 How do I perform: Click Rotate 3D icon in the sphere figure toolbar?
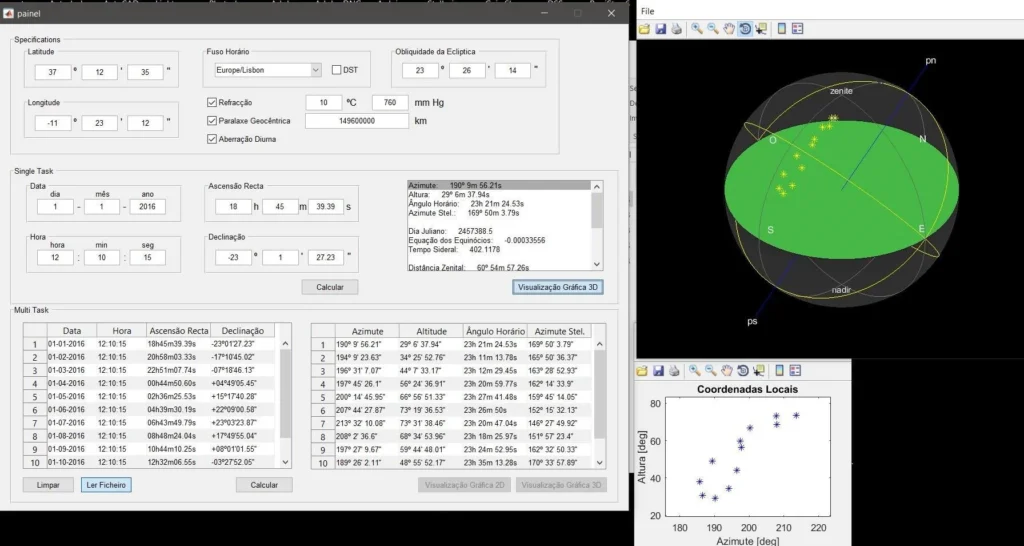click(745, 29)
